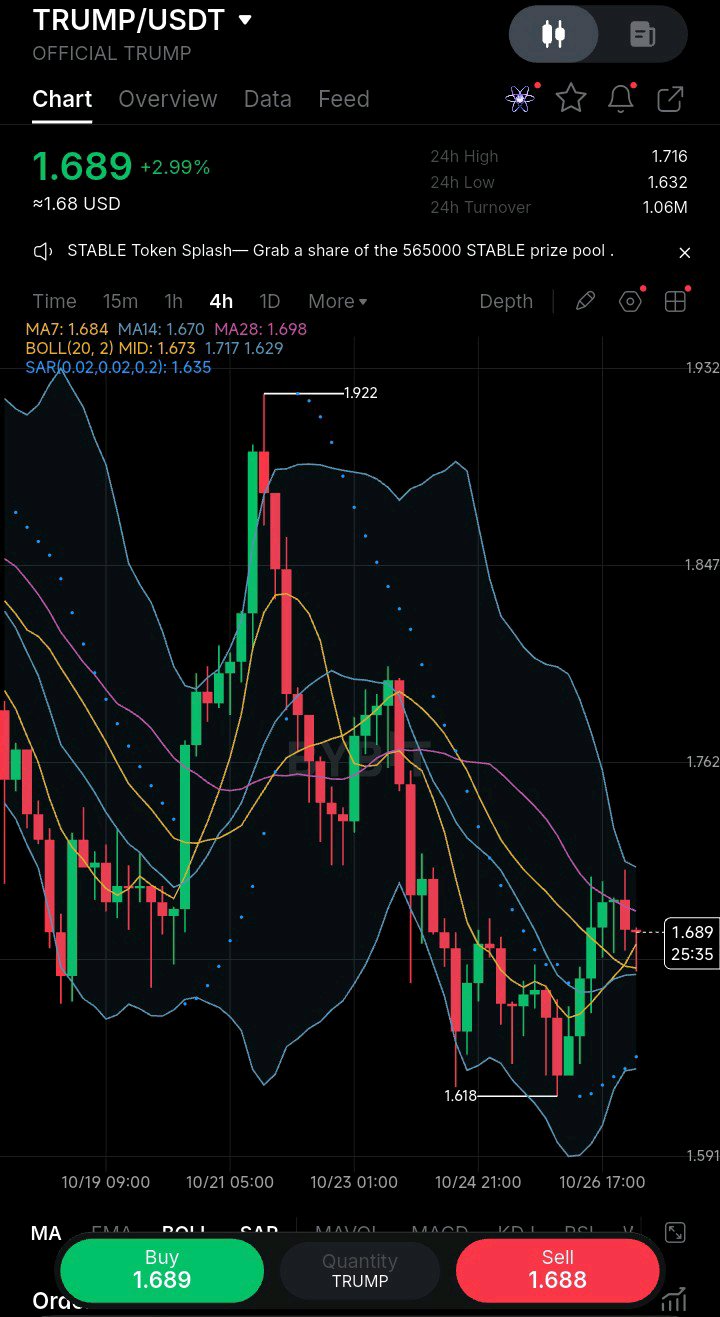Add pair to favorites with star icon
720x1317 pixels.
pyautogui.click(x=571, y=98)
